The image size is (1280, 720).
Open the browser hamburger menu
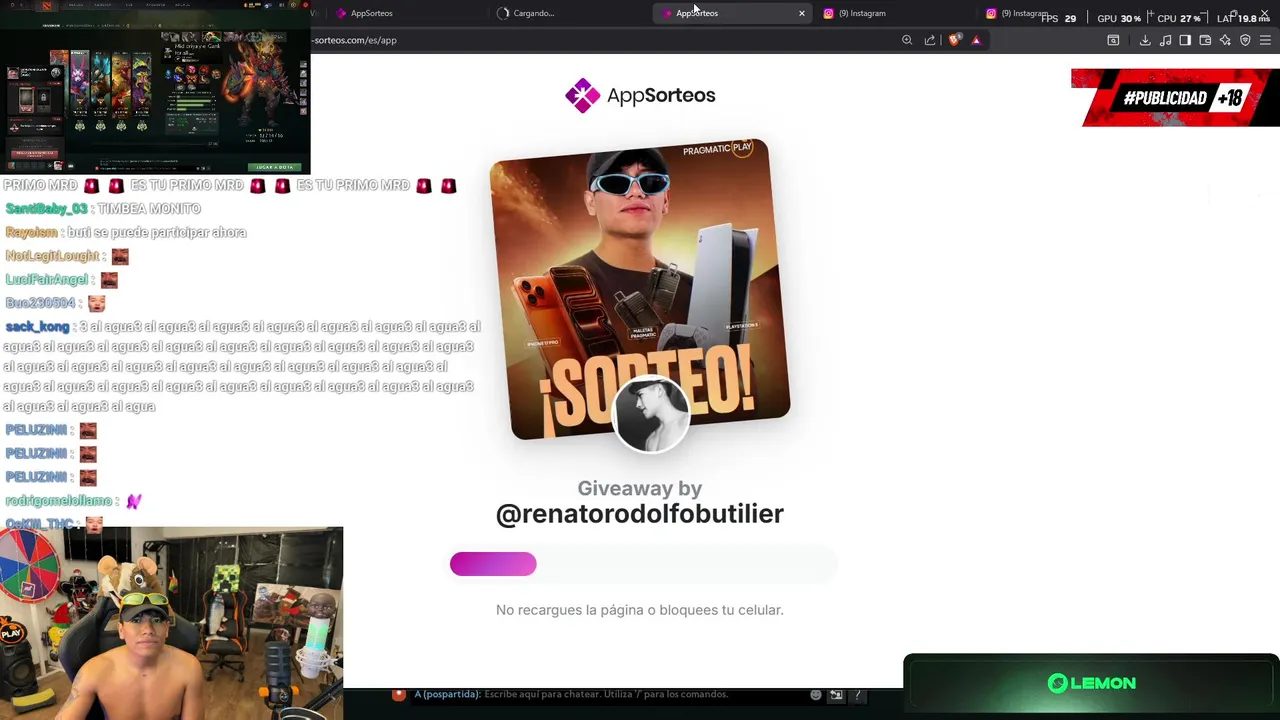point(1265,40)
